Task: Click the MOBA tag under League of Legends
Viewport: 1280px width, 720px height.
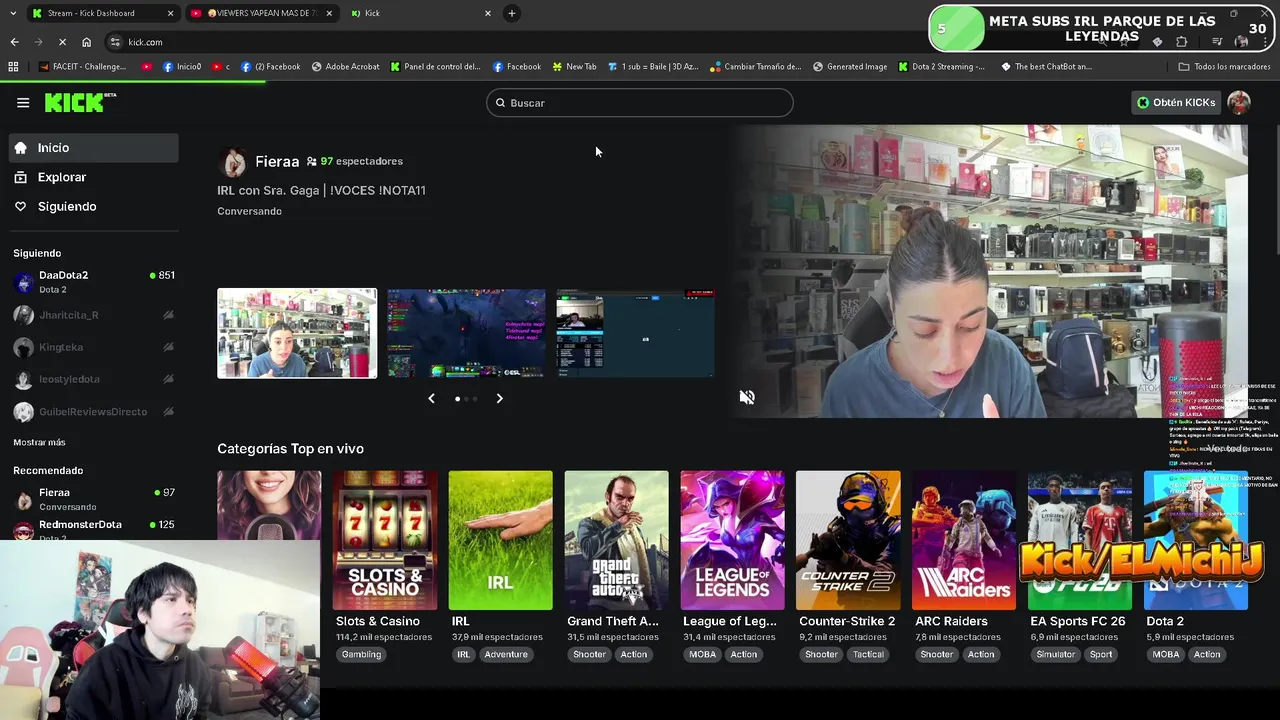Action: pos(702,654)
